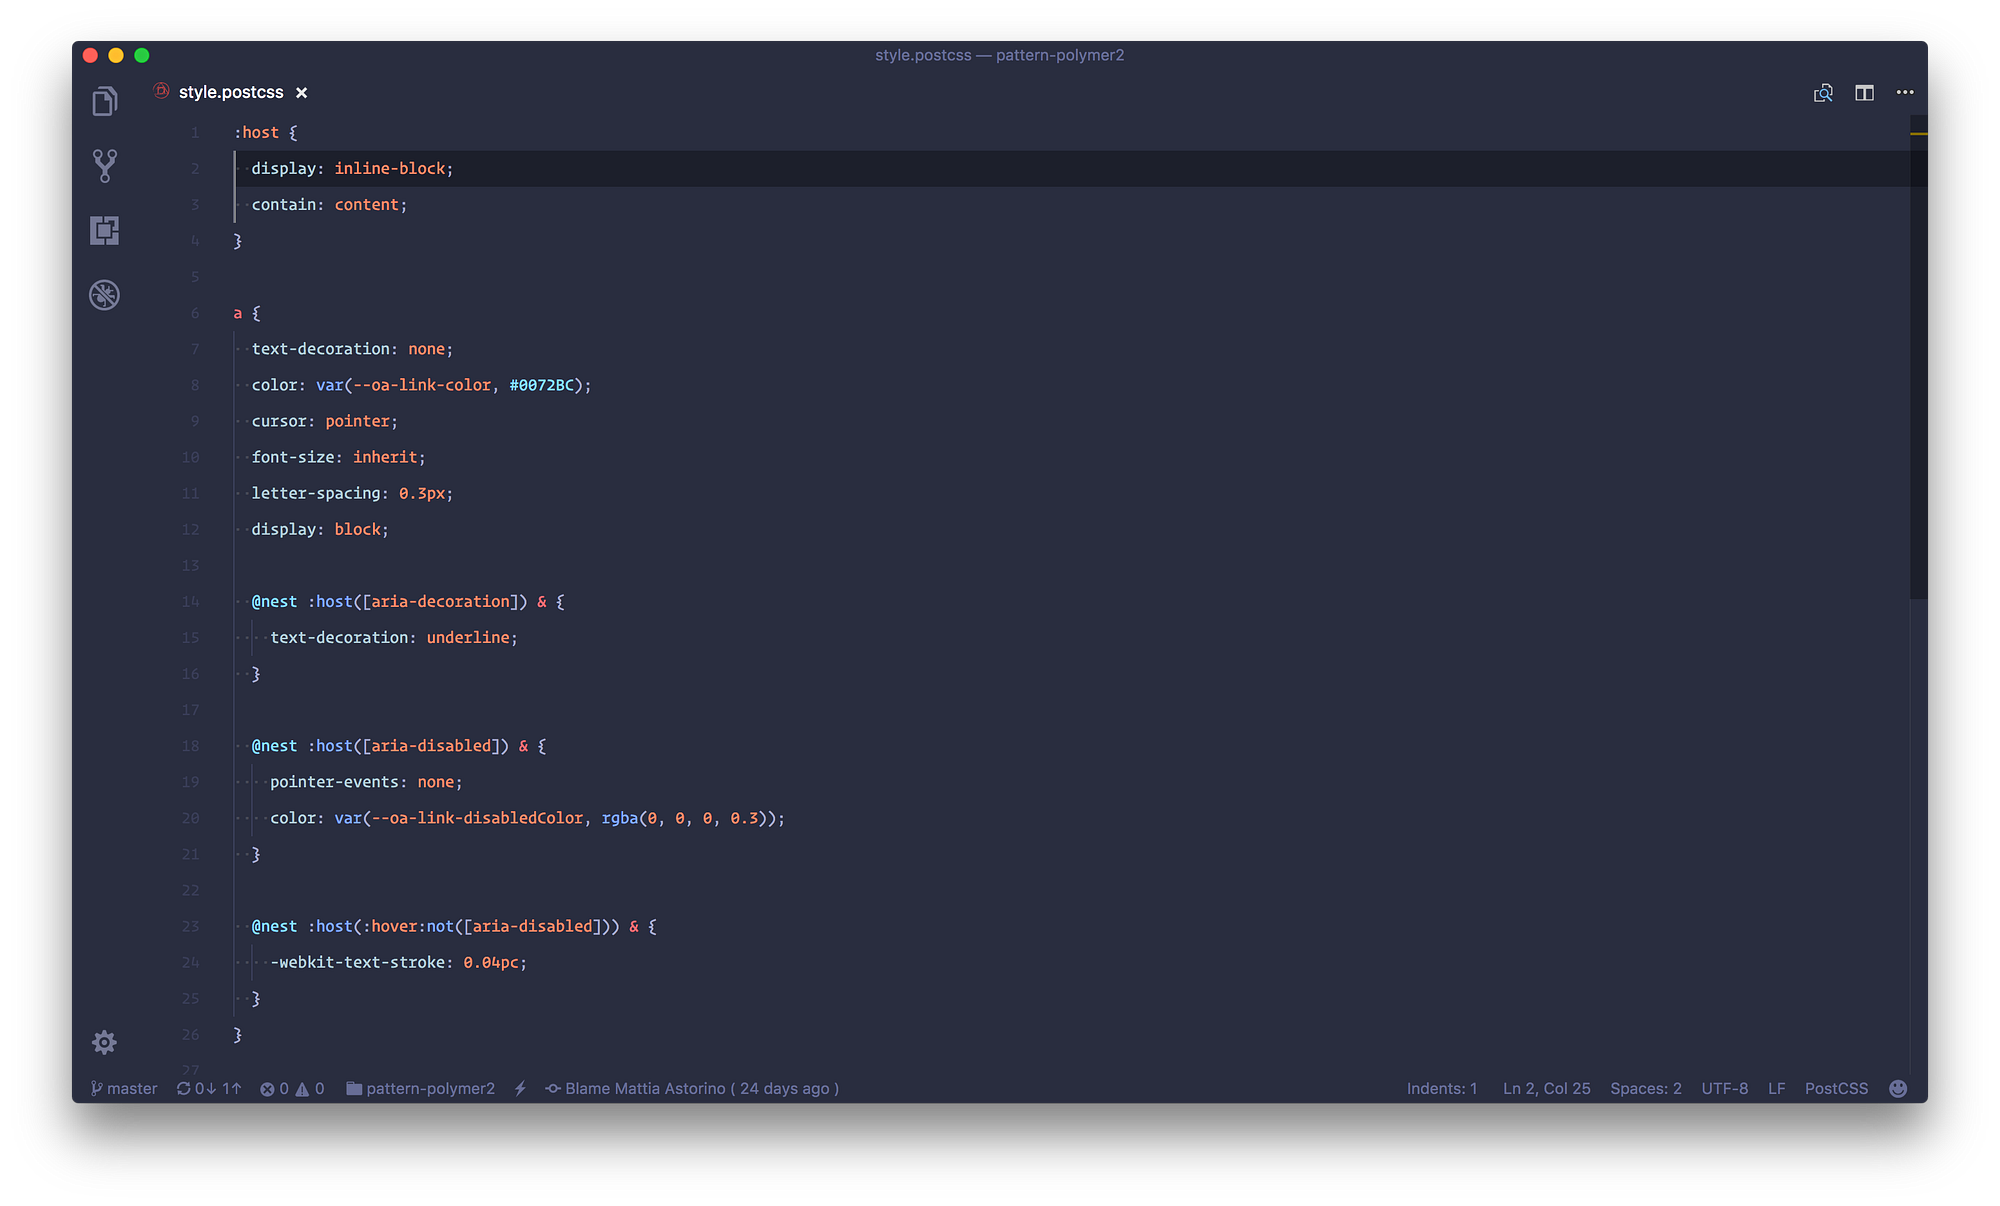The image size is (2000, 1206).
Task: Open the UTF-8 encoding selector
Action: (x=1725, y=1089)
